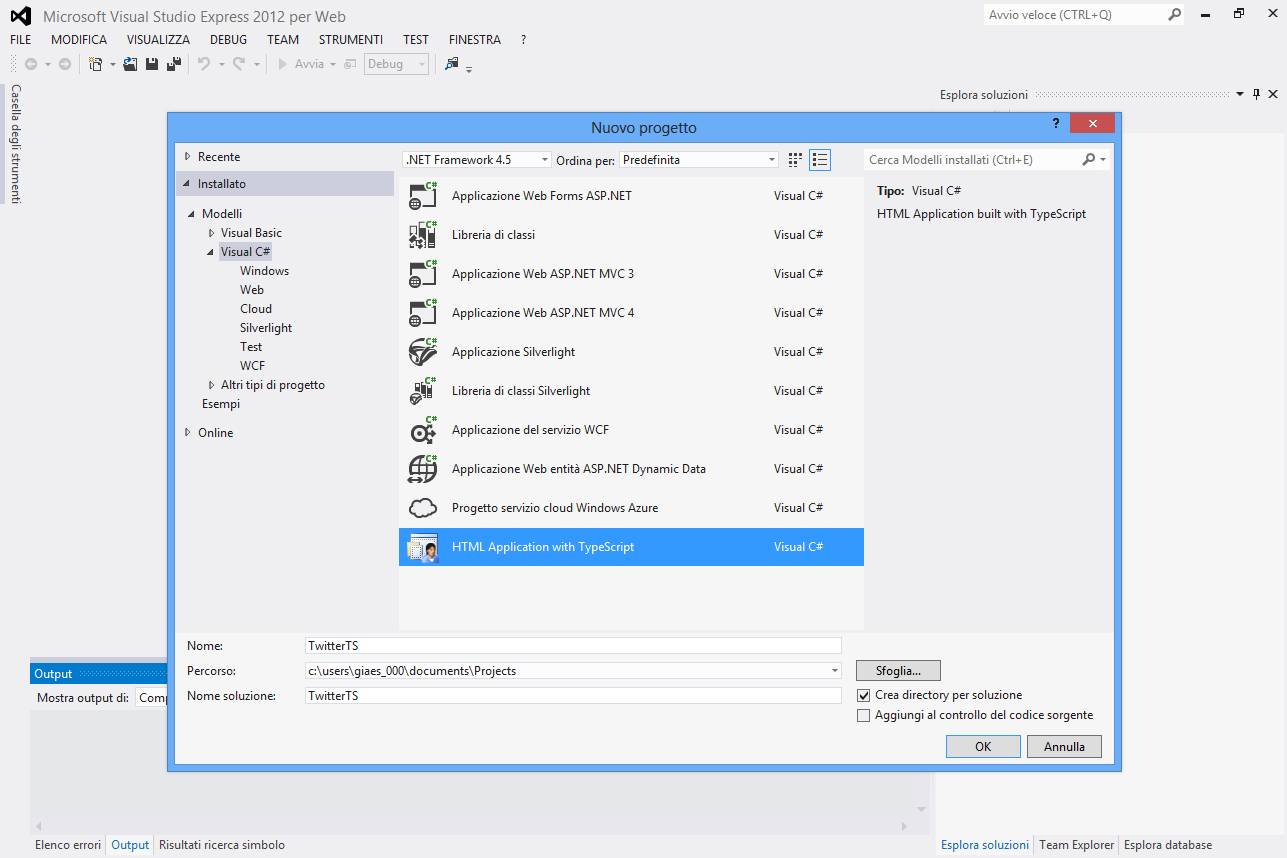Open the Avvia button dropdown arrow

tap(333, 64)
